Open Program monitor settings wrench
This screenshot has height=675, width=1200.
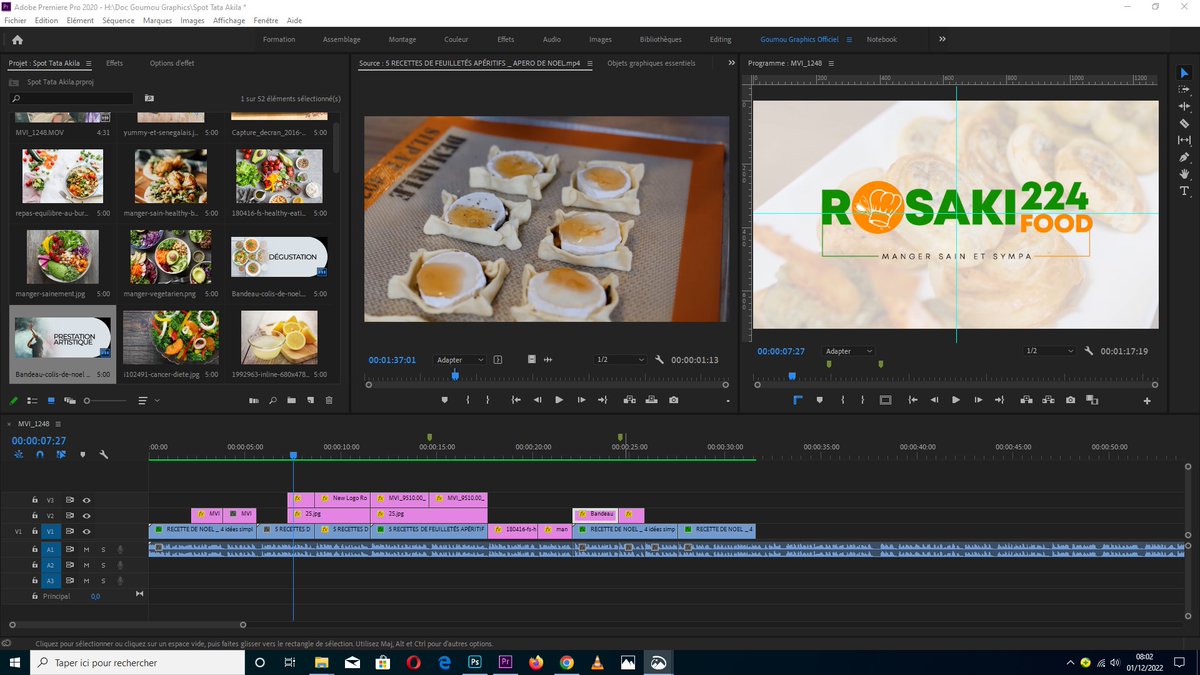pyautogui.click(x=1091, y=351)
